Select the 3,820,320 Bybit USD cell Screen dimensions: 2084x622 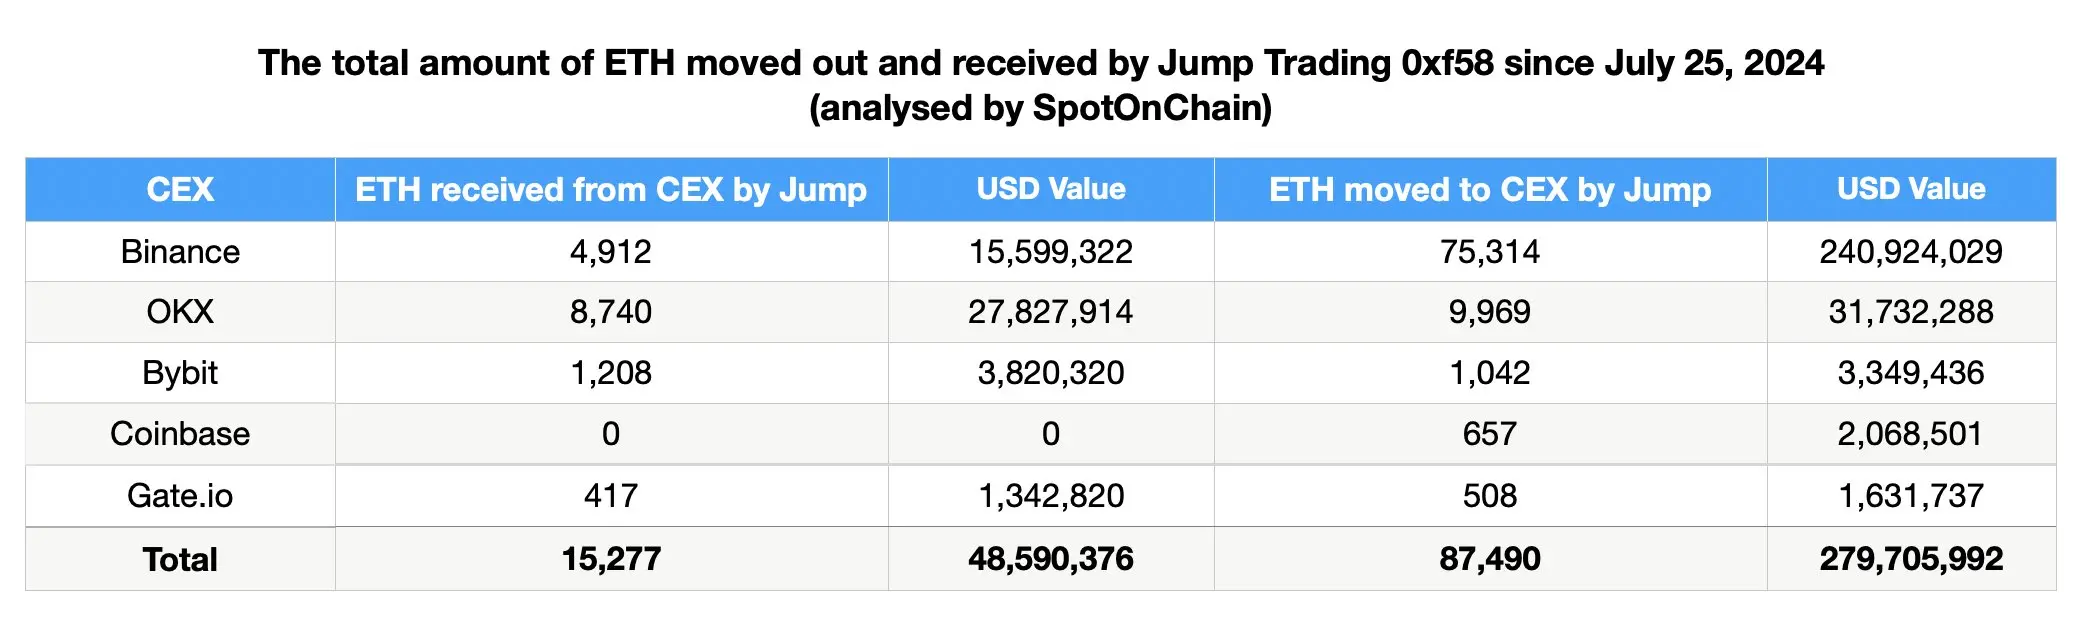tap(1051, 373)
